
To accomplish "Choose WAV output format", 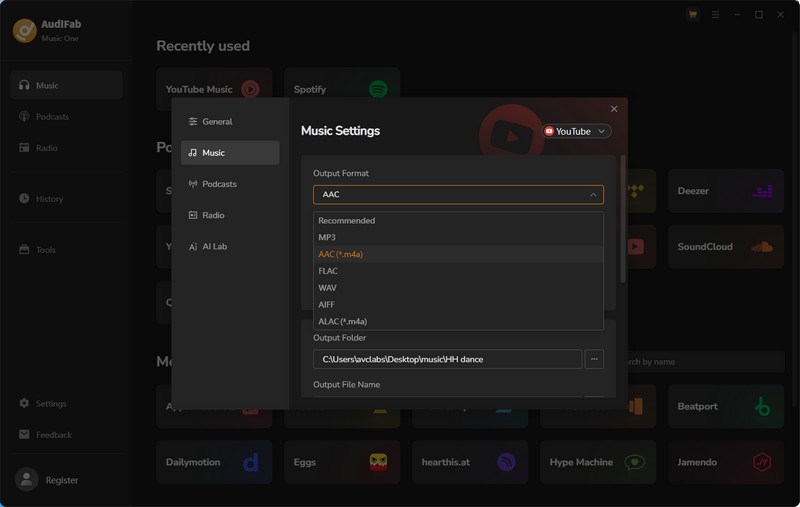I will point(458,288).
